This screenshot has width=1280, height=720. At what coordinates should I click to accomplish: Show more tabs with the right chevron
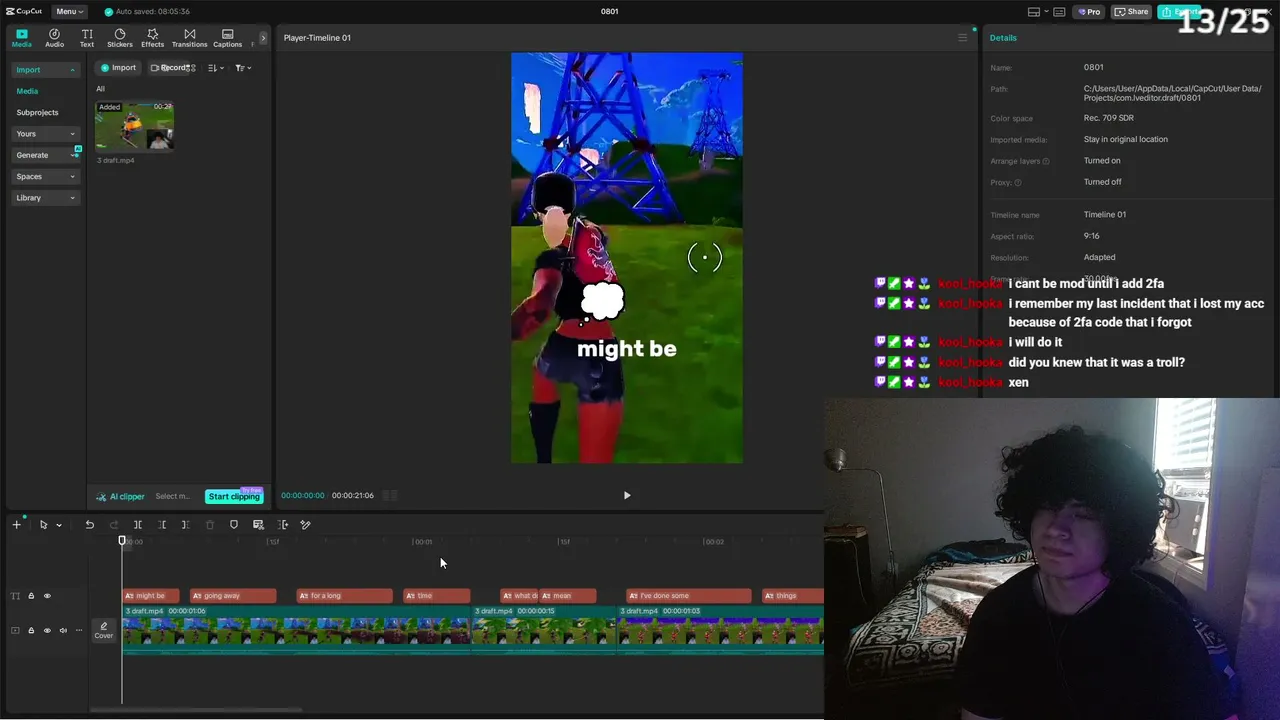[x=263, y=38]
